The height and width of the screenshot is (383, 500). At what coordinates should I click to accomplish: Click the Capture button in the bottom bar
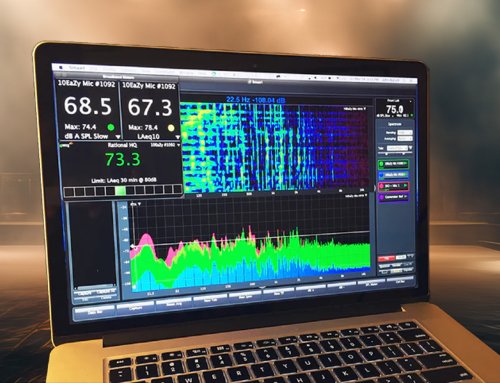click(x=135, y=308)
